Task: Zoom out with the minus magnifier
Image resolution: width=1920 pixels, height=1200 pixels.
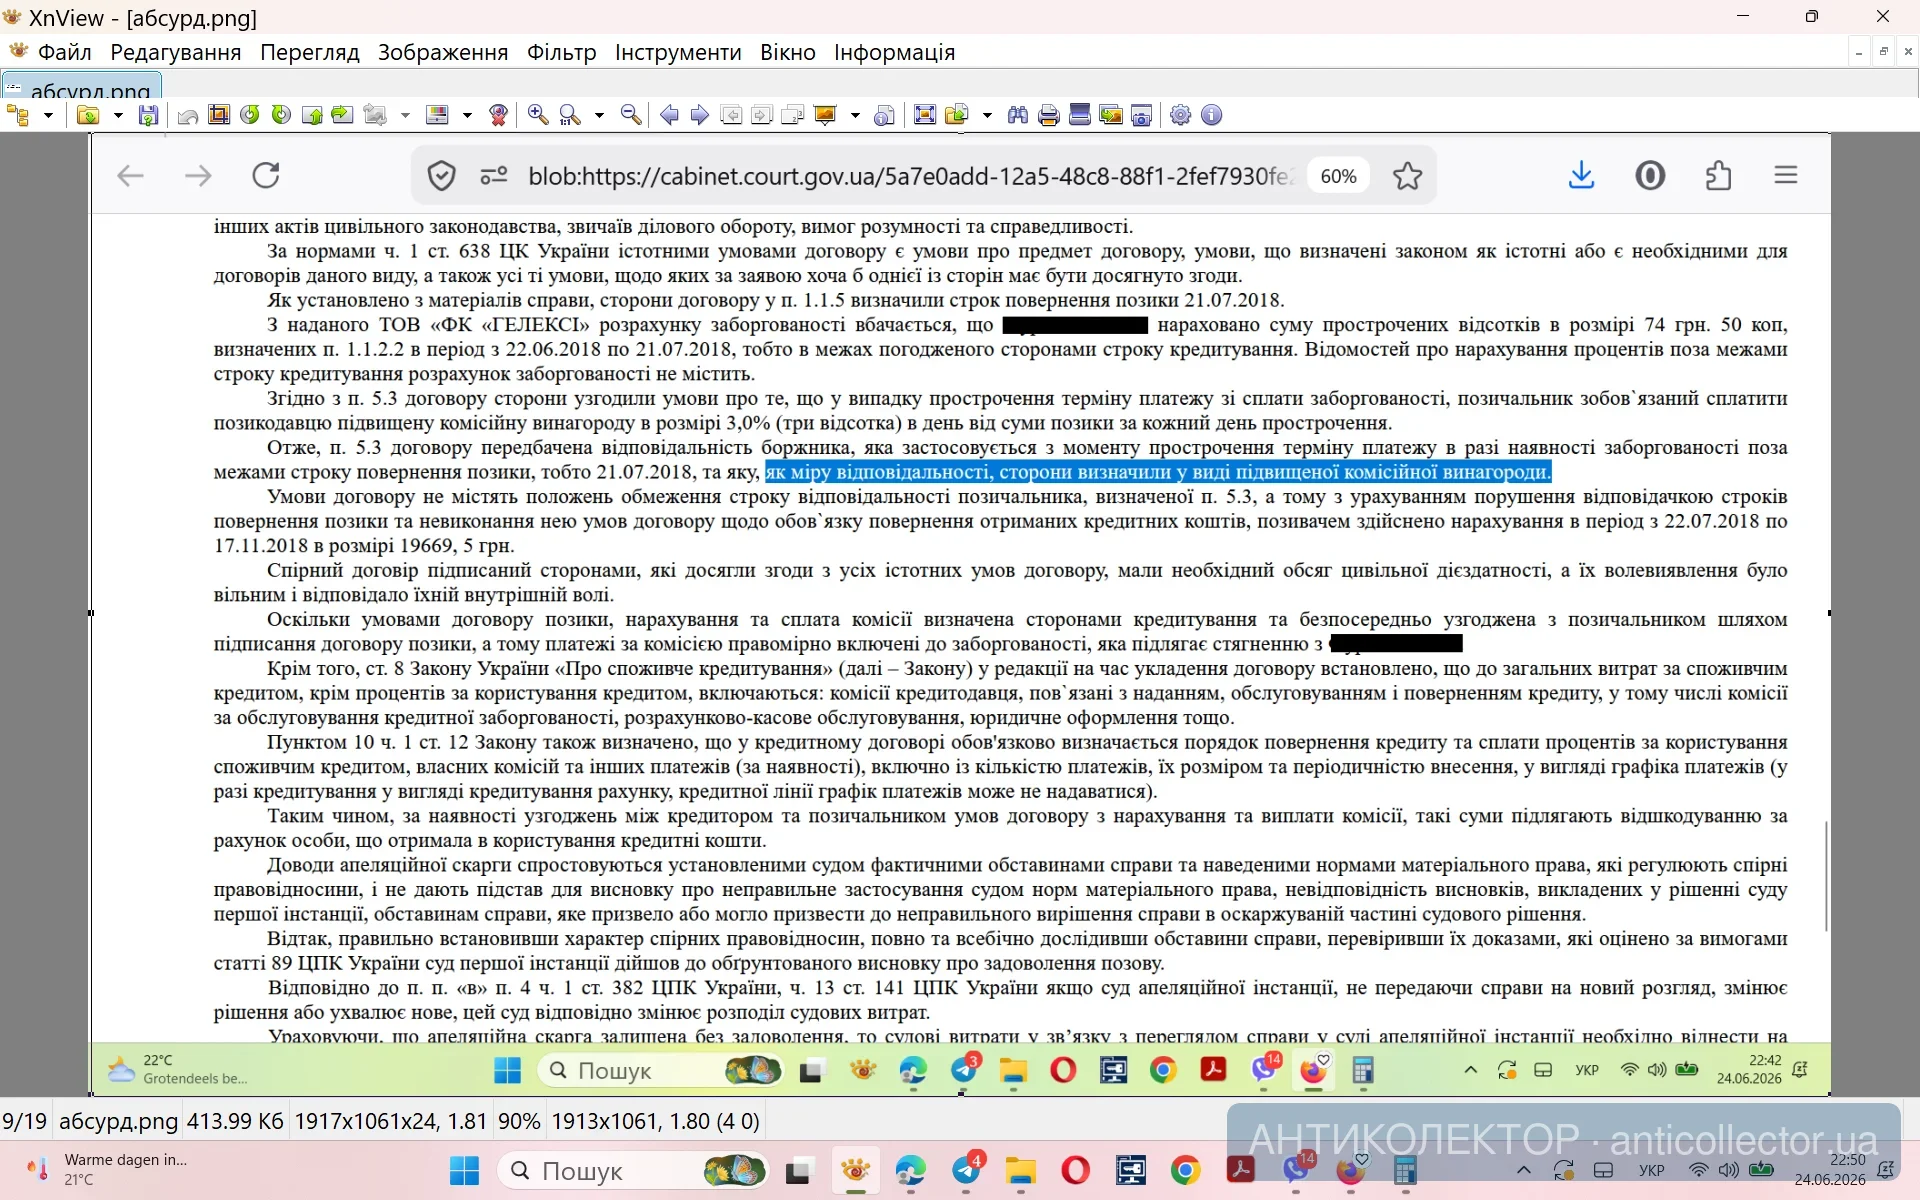Action: (631, 115)
